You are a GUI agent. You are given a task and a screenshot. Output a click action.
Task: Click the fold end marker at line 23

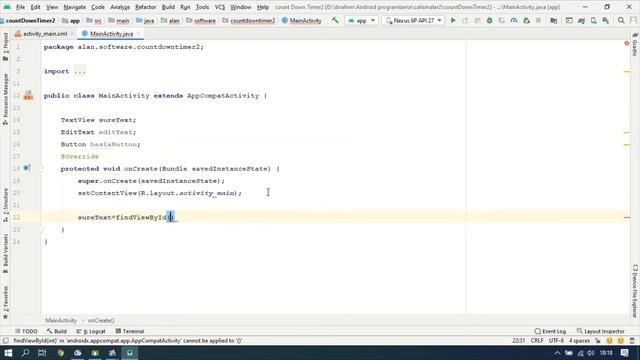(x=41, y=229)
